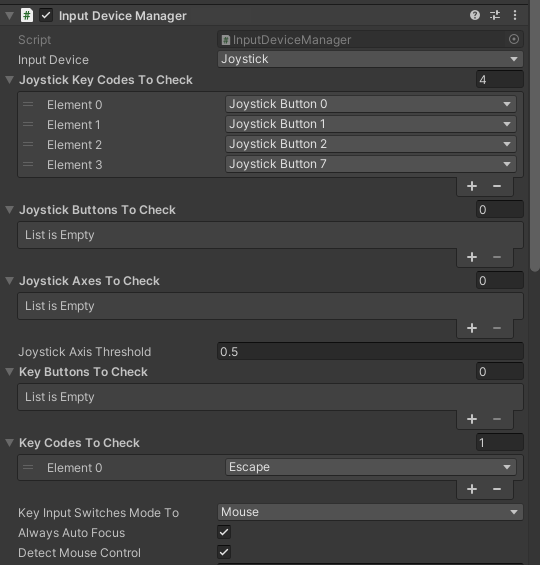540x565 pixels.
Task: Click the InputDeviceManager script object picker
Action: [x=514, y=39]
